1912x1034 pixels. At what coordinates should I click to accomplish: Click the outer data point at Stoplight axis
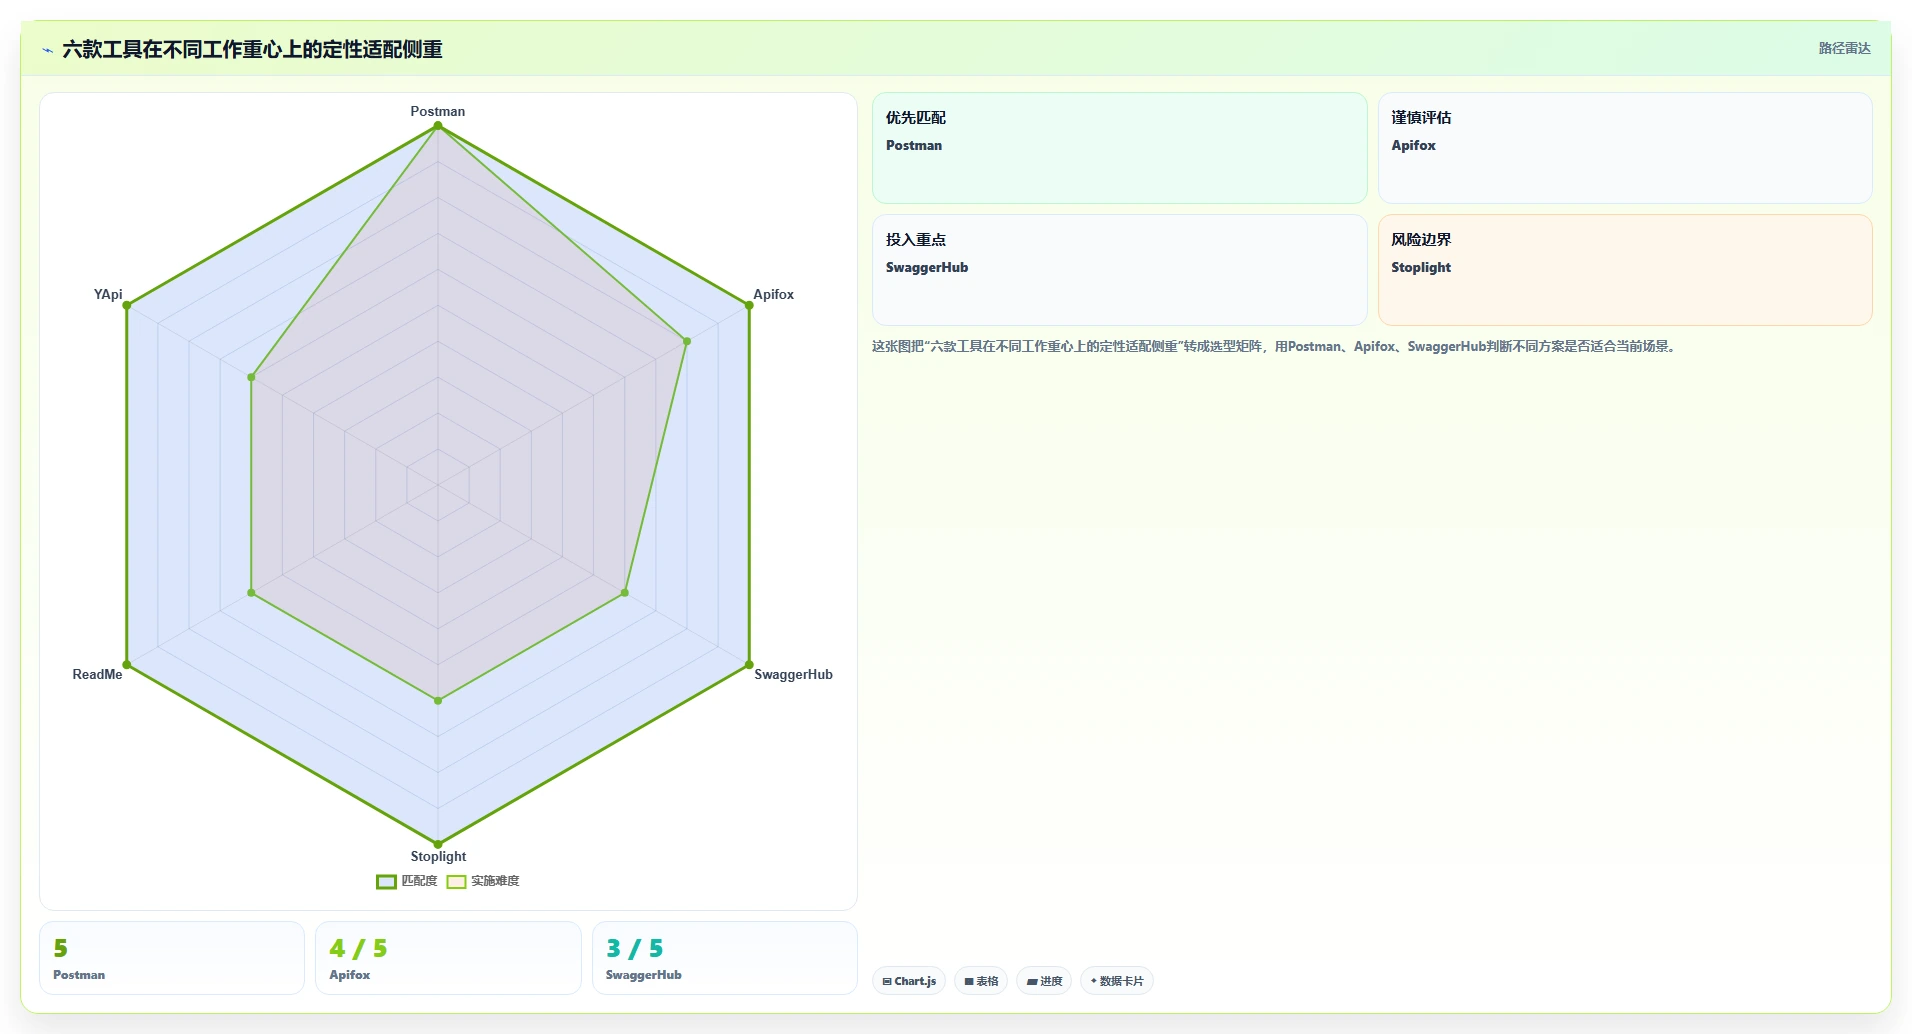point(438,844)
